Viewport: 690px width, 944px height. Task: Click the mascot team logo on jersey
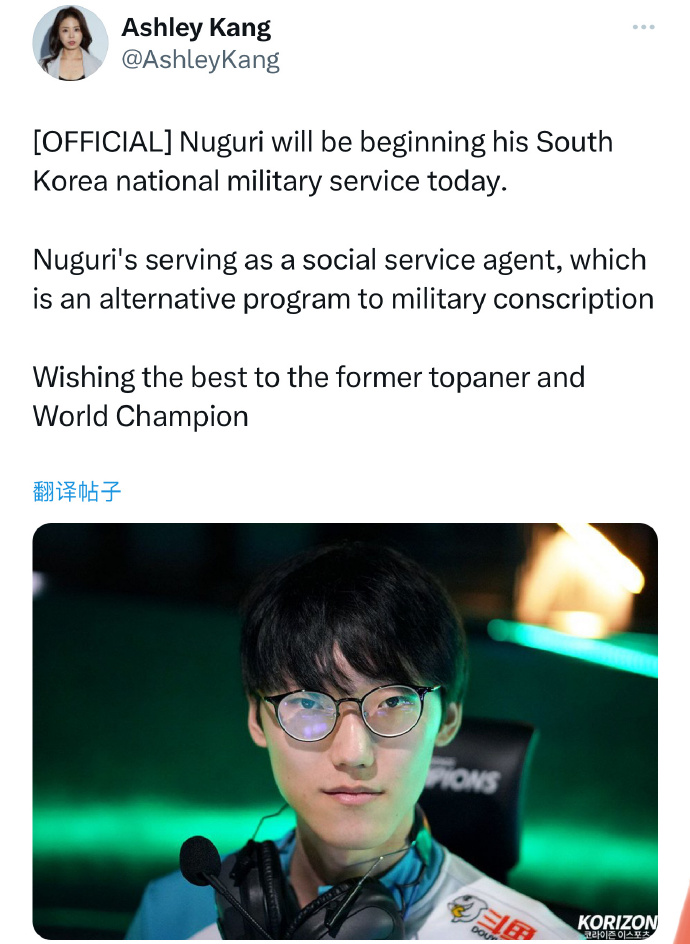(468, 909)
